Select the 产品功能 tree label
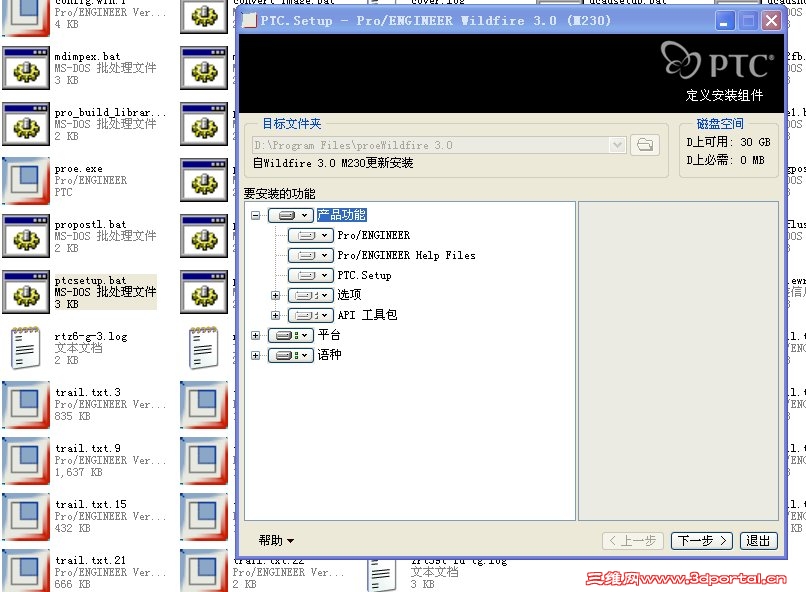The height and width of the screenshot is (592, 806). [342, 215]
